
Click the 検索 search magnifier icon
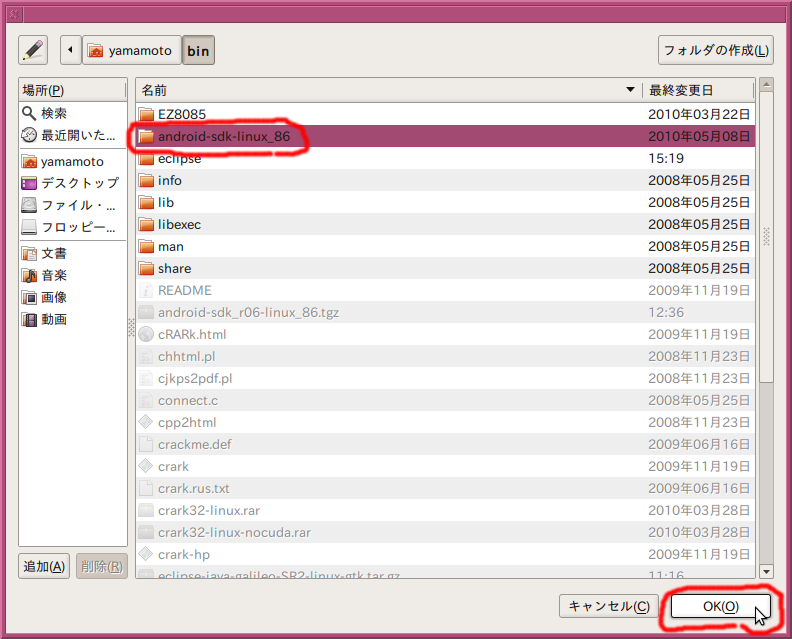pos(29,113)
